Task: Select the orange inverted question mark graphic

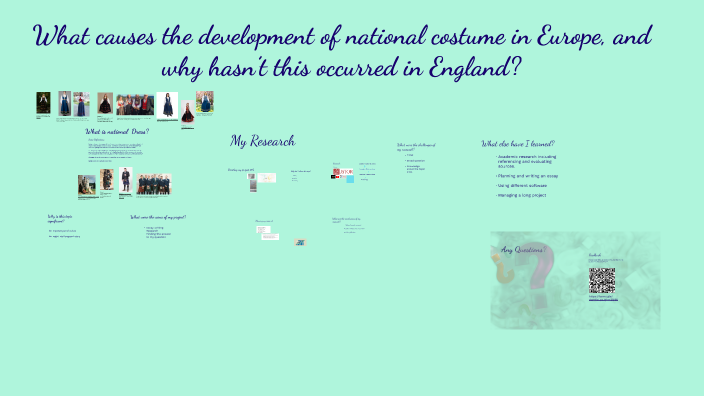Action: [x=502, y=268]
